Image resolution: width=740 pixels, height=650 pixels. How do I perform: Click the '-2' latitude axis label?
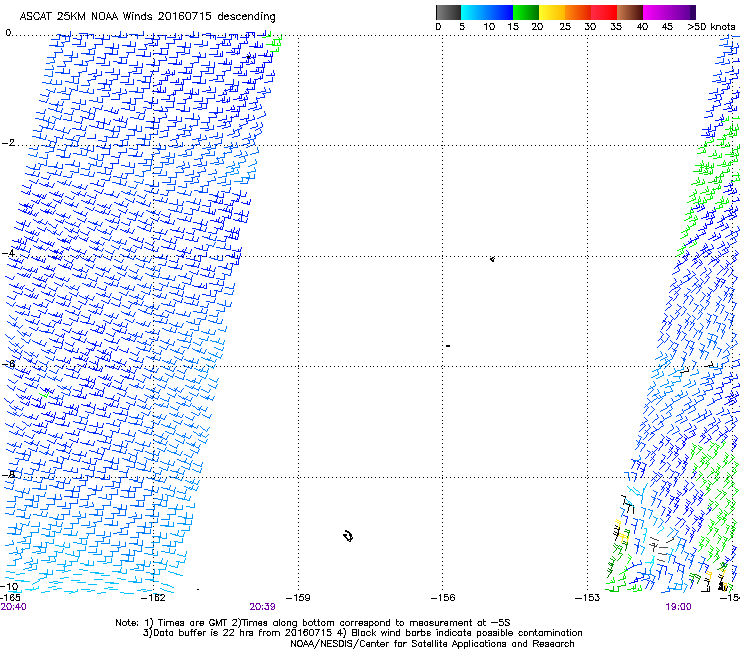[8, 143]
